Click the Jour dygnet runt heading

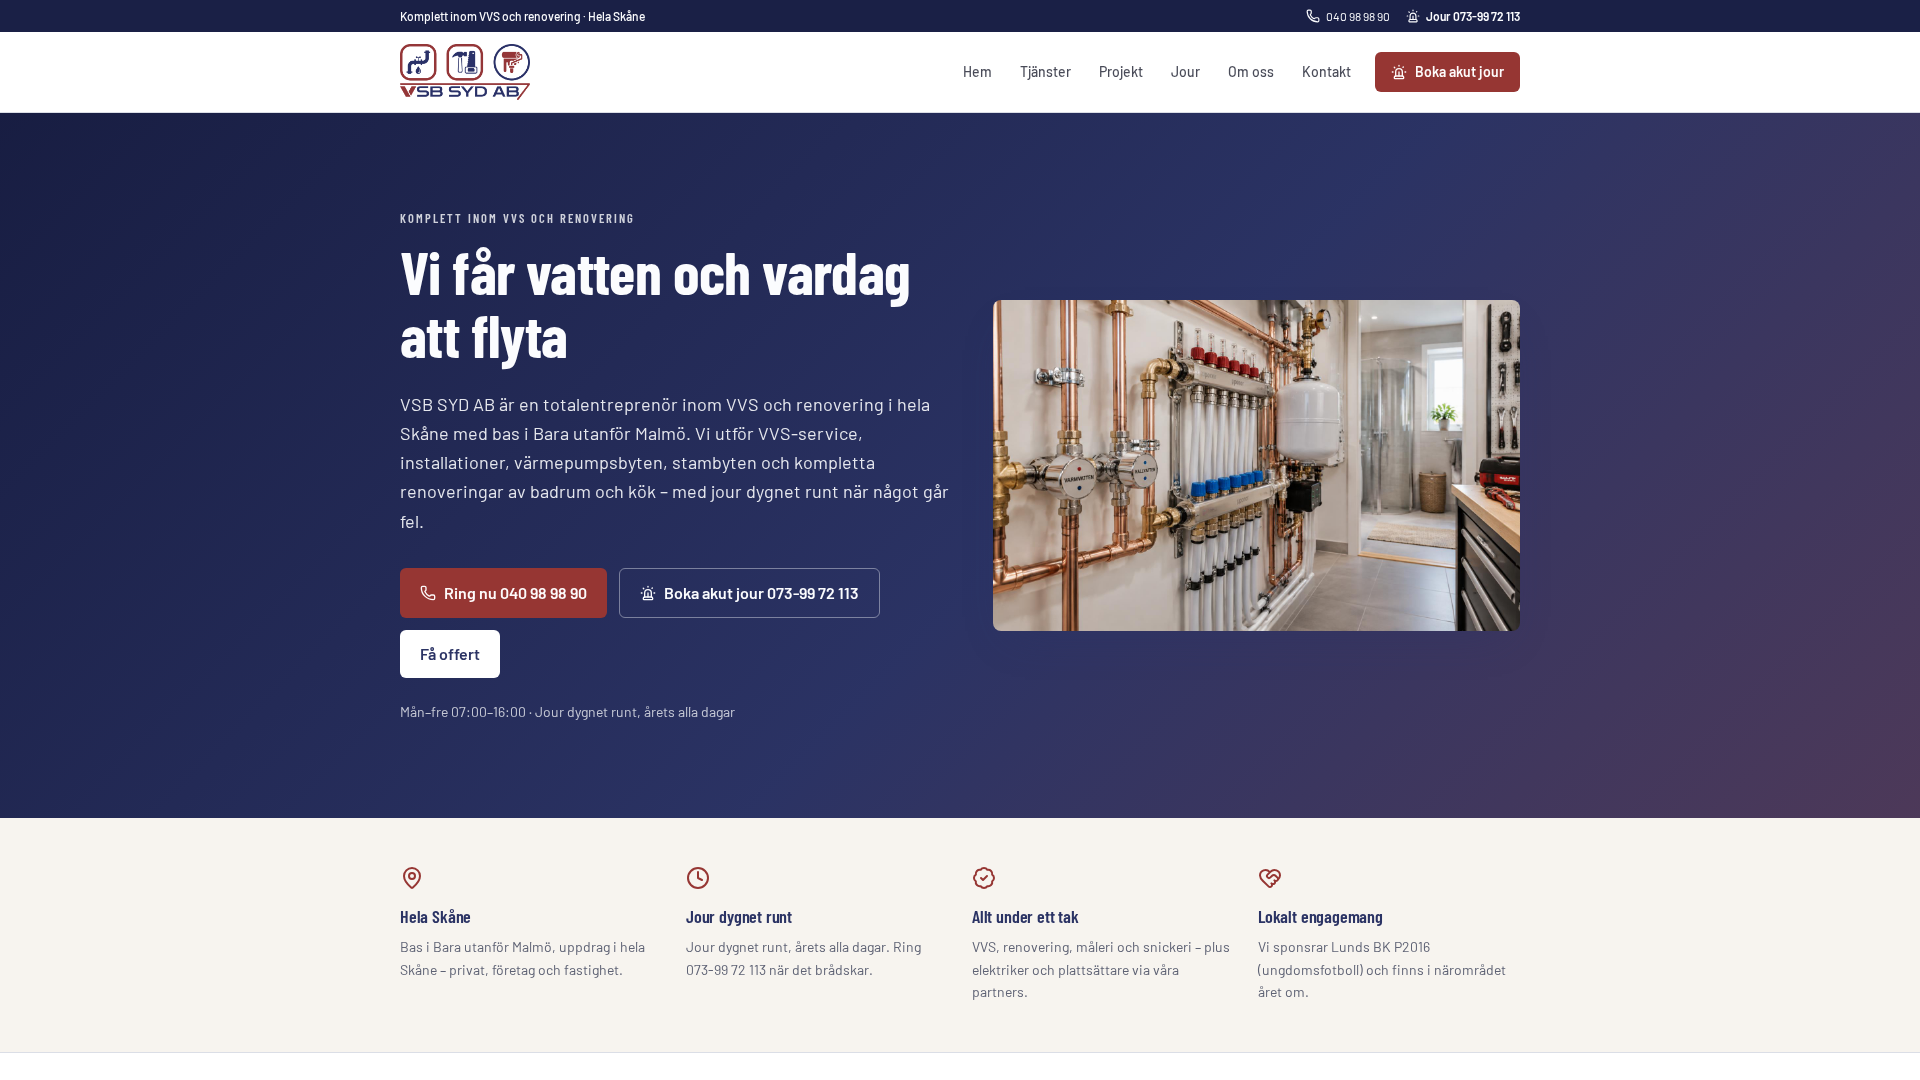[x=739, y=917]
